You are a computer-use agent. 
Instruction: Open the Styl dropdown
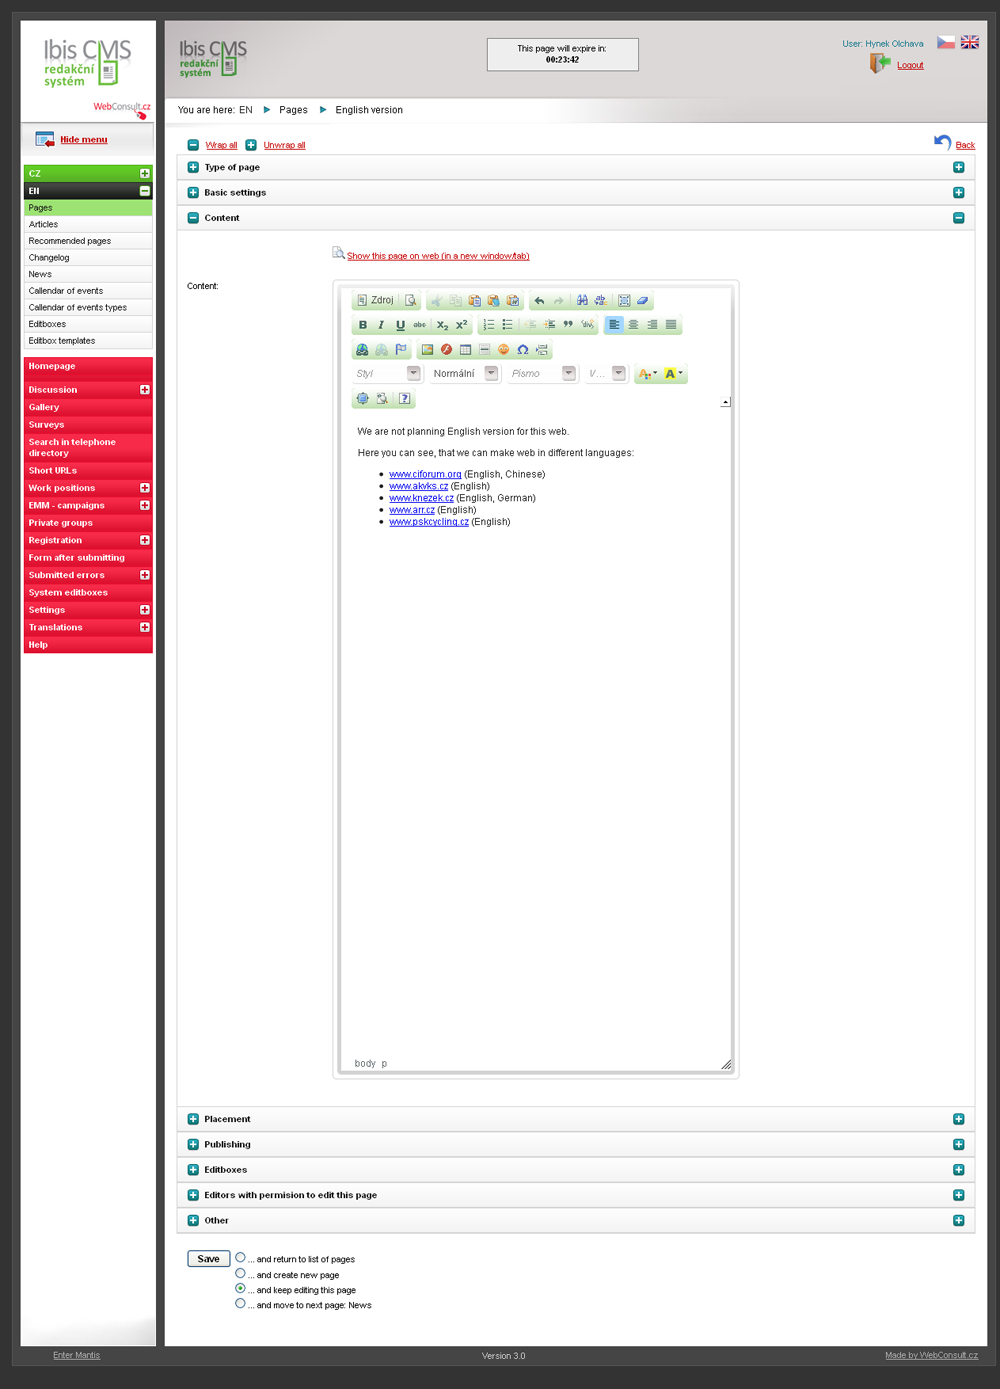387,373
